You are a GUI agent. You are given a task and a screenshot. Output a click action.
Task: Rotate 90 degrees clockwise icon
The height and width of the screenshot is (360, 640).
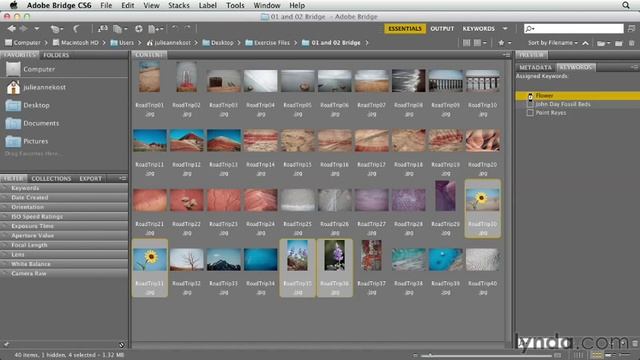187,28
